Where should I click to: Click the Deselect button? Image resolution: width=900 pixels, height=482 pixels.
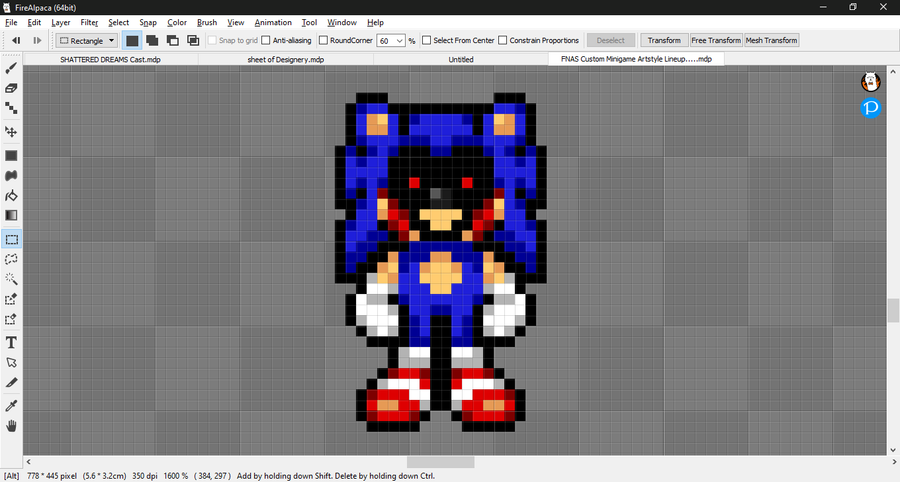tap(611, 40)
